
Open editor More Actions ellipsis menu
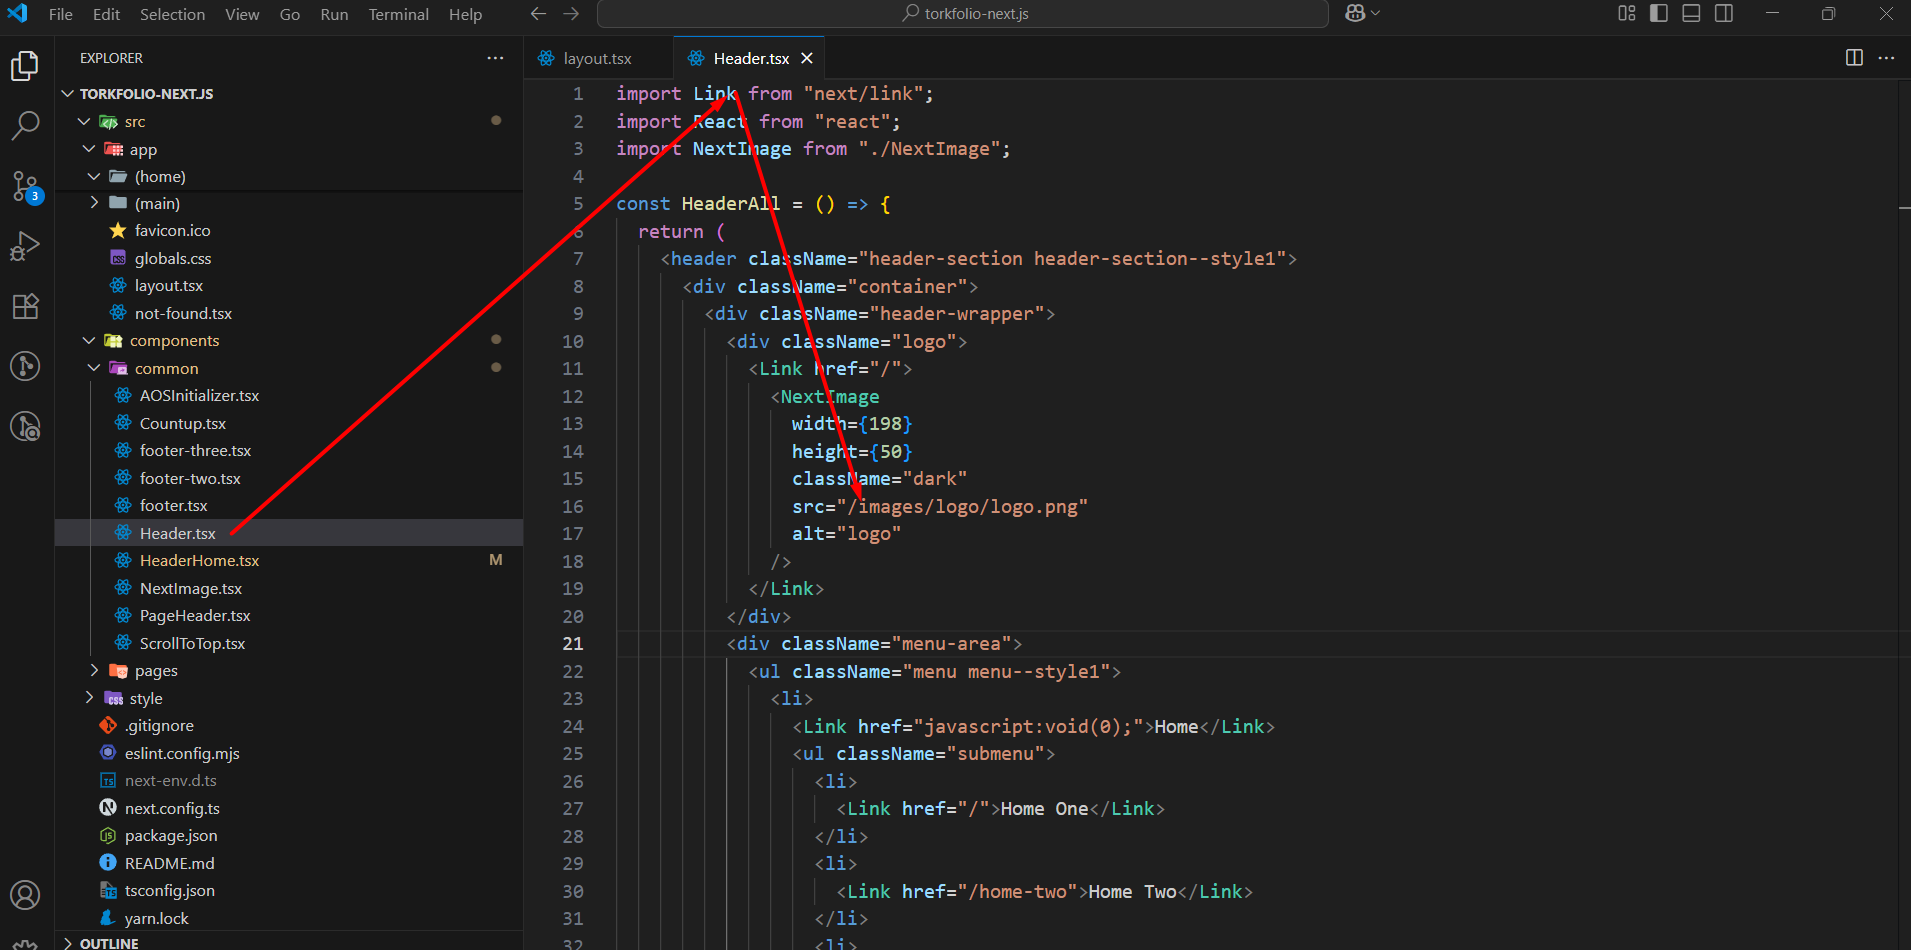(1886, 58)
